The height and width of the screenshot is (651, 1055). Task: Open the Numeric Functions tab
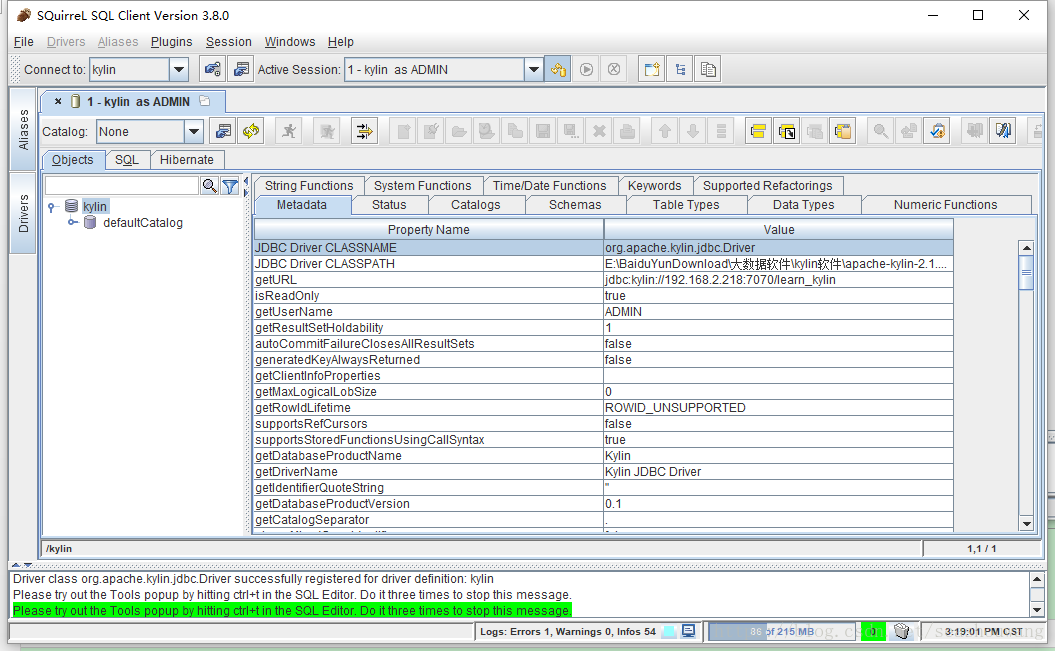coord(945,204)
